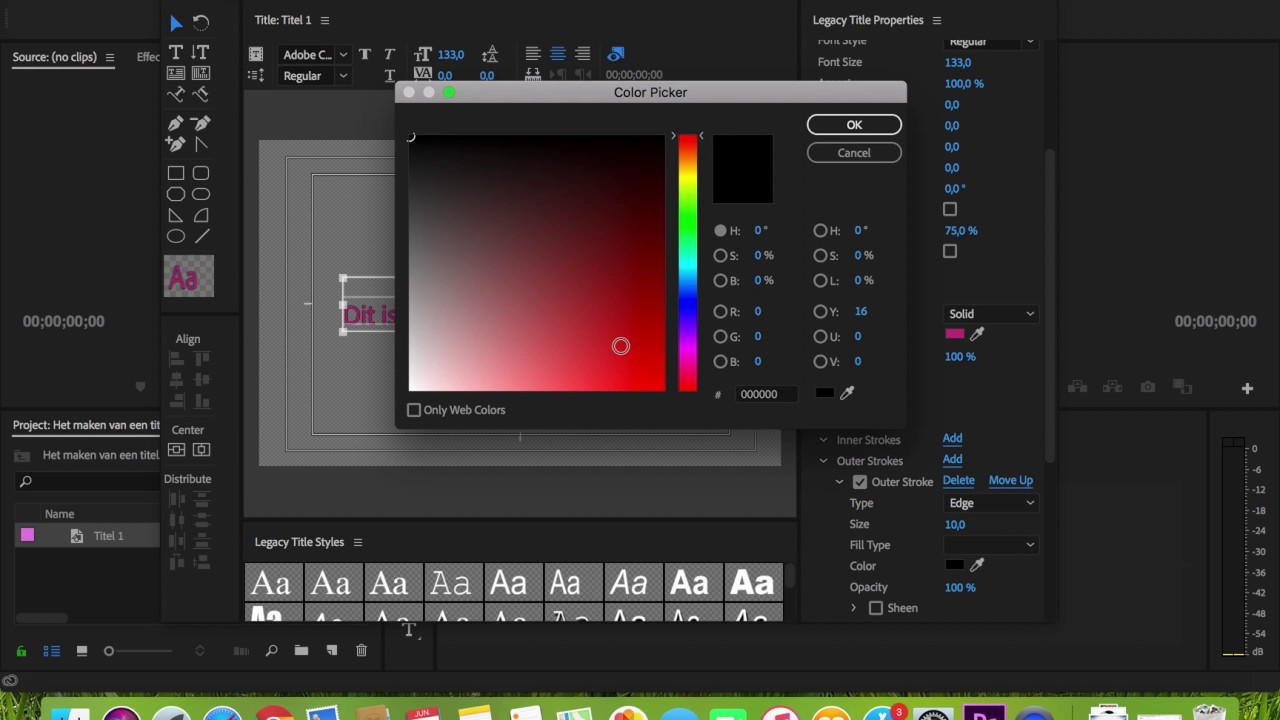1280x720 pixels.
Task: Pick the Pen tool
Action: [176, 123]
